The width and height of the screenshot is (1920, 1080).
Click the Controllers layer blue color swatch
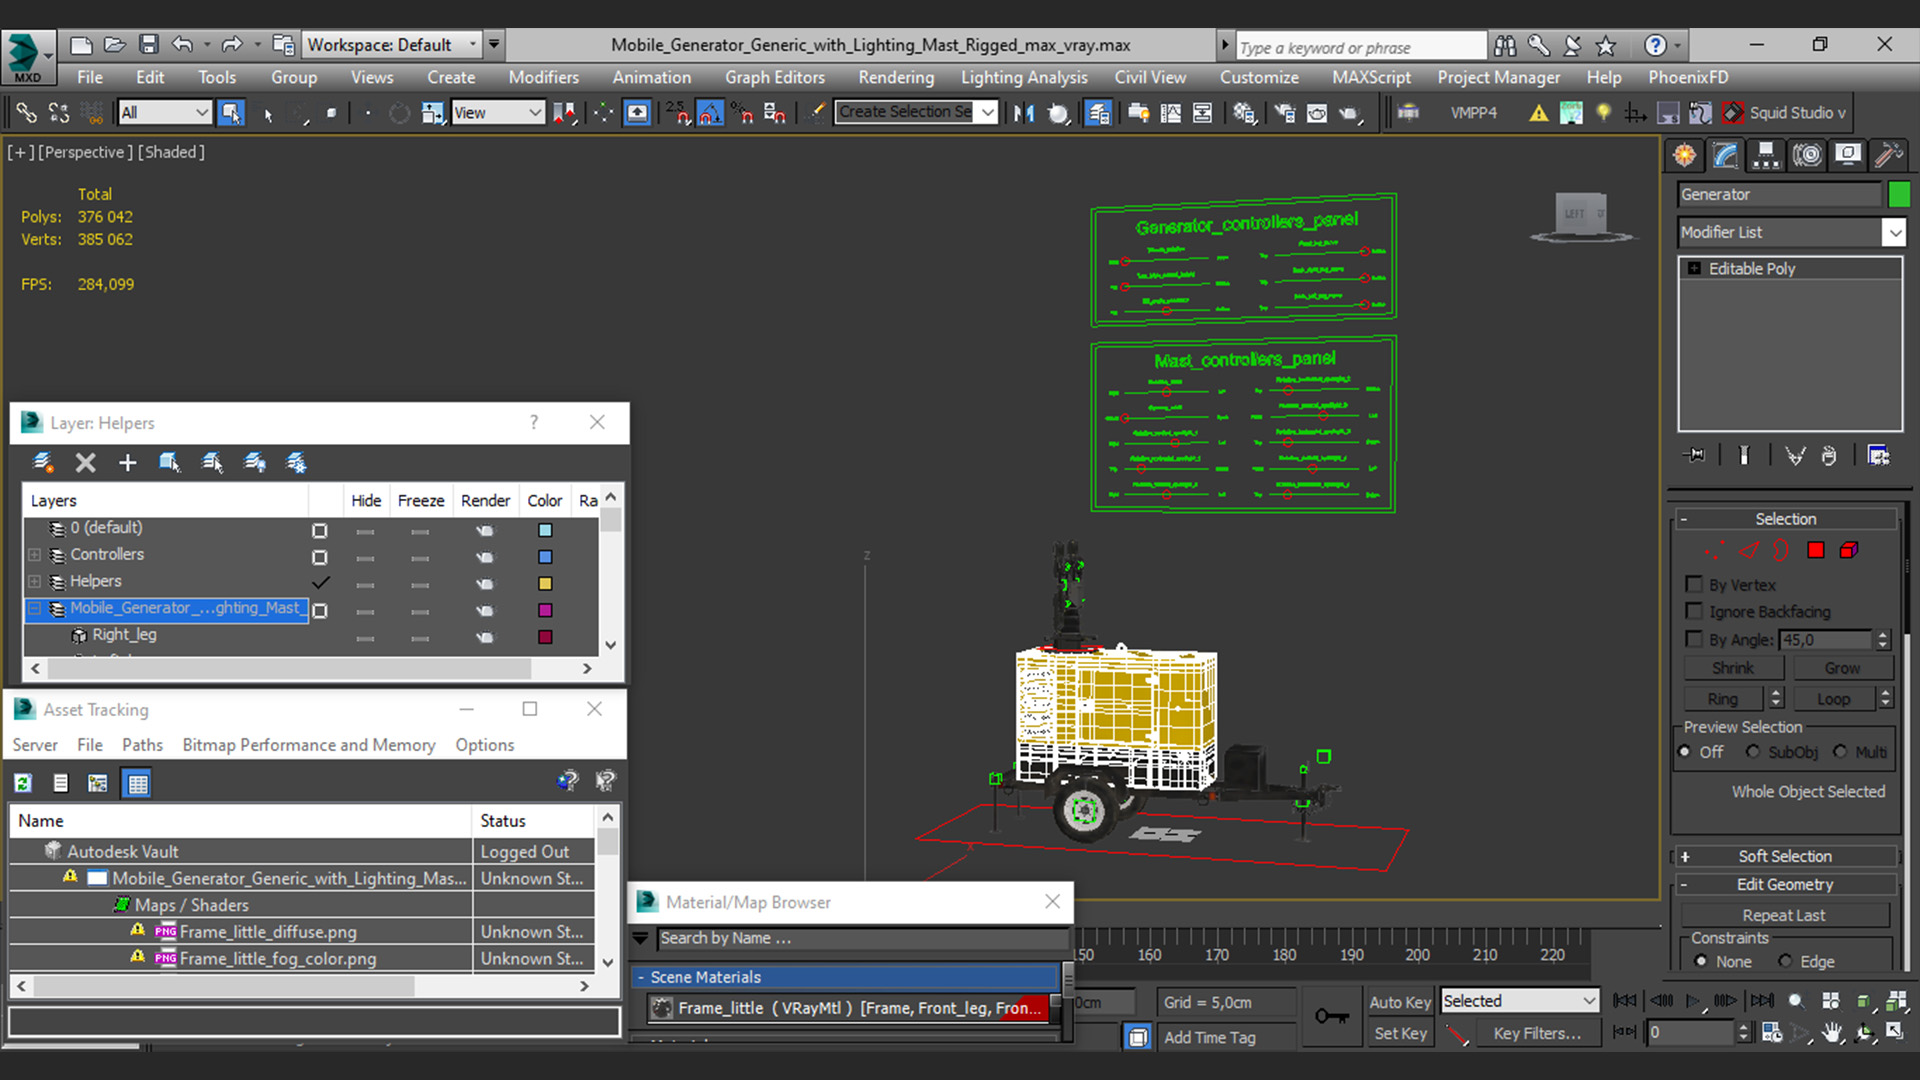point(545,557)
